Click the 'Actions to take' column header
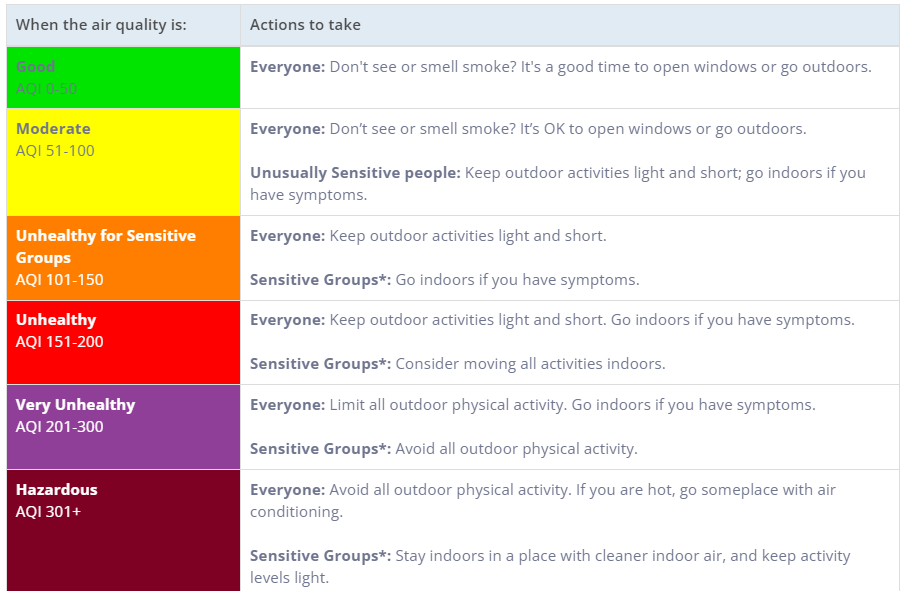 [305, 25]
